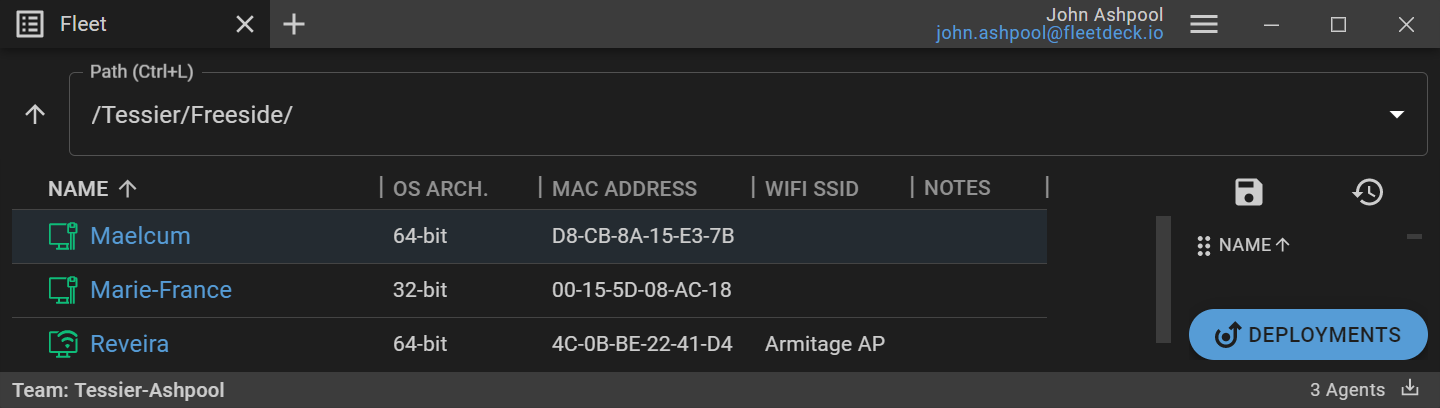Click the Maelcum wired agent icon
This screenshot has height=408, width=1440.
click(63, 236)
